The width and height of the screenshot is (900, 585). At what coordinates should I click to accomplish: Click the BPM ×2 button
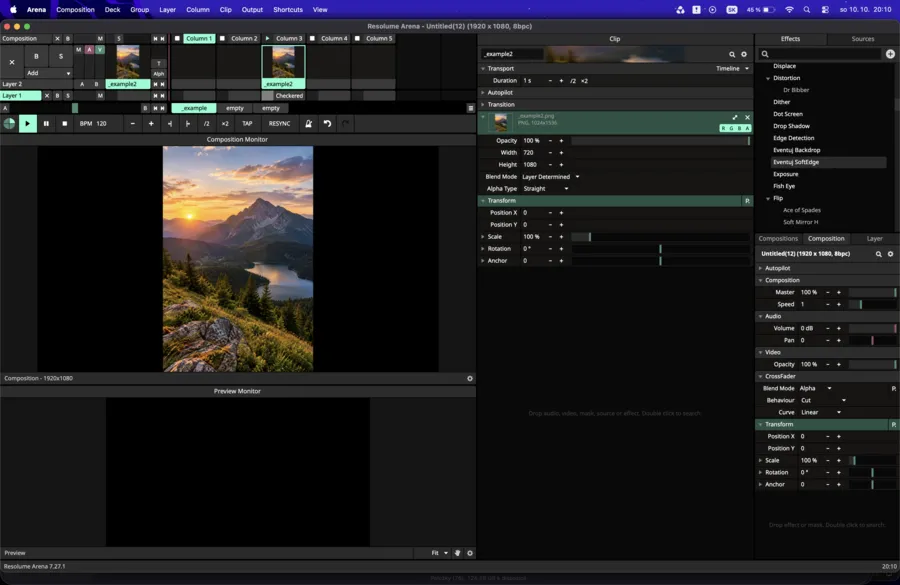click(225, 123)
